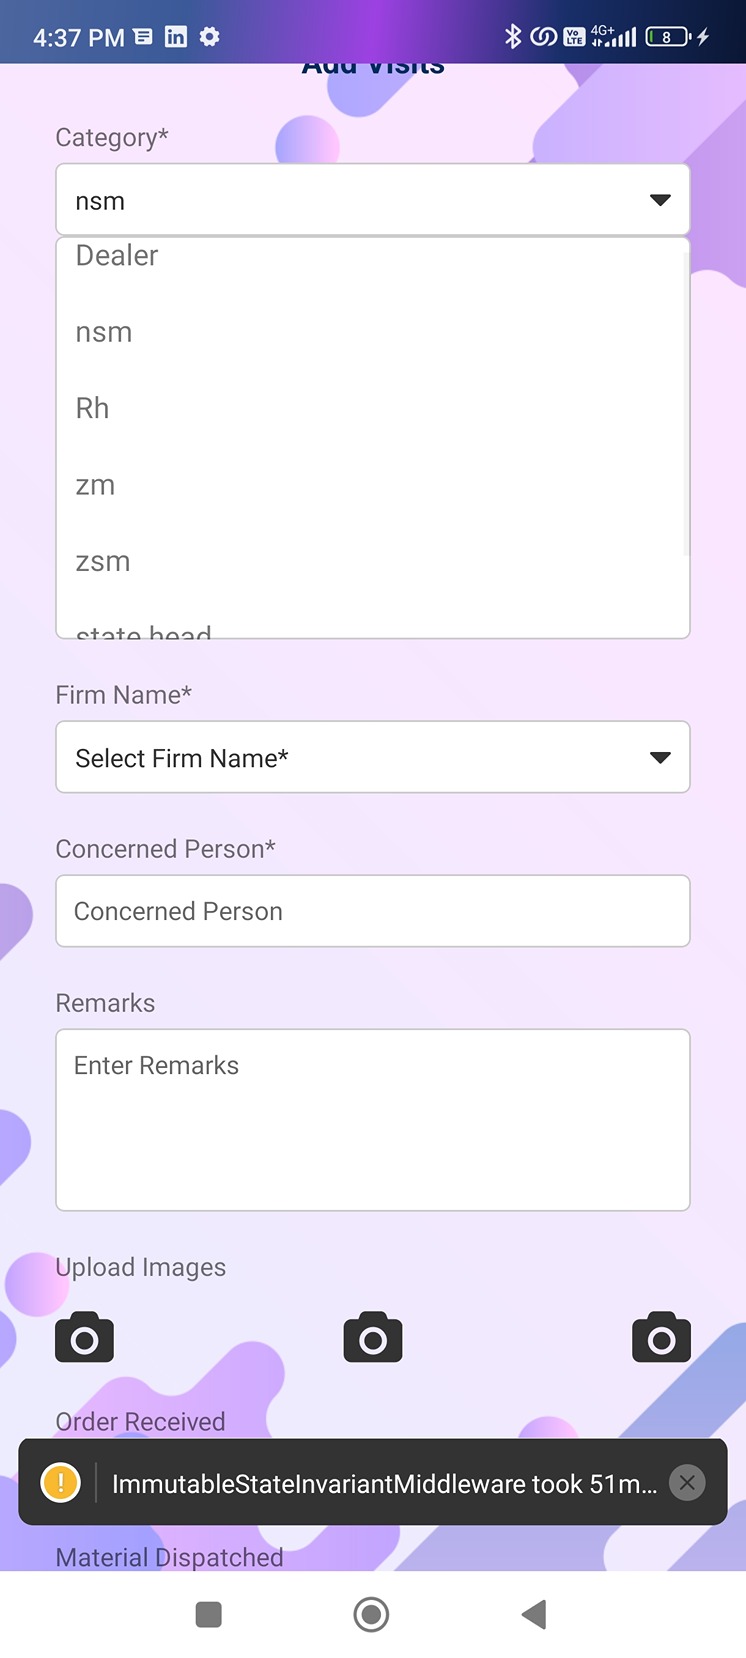Tap the first upload image camera icon
The width and height of the screenshot is (746, 1658).
click(85, 1337)
